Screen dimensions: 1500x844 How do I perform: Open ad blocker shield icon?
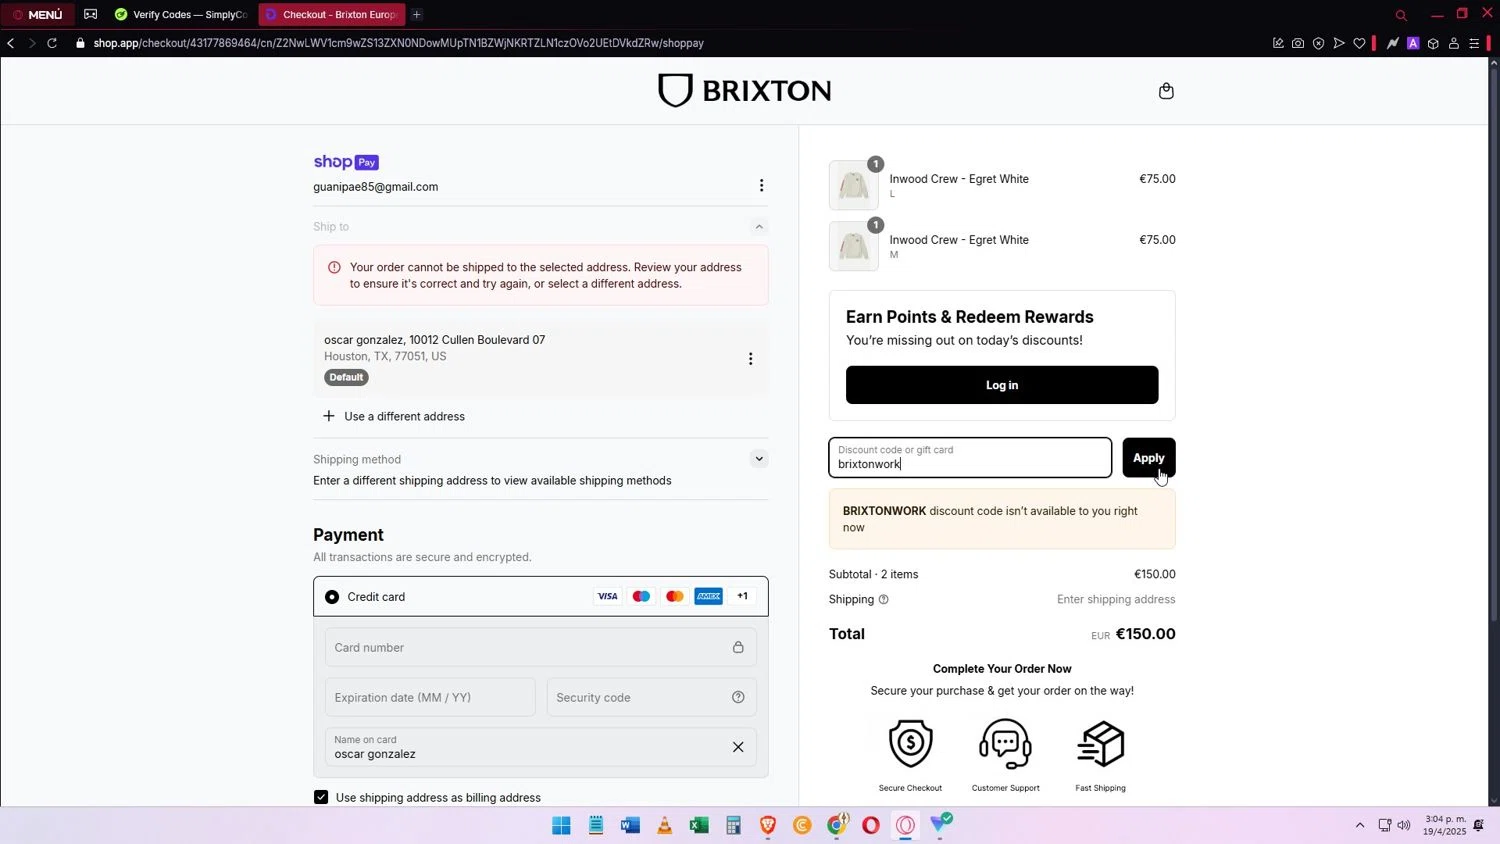(1318, 43)
